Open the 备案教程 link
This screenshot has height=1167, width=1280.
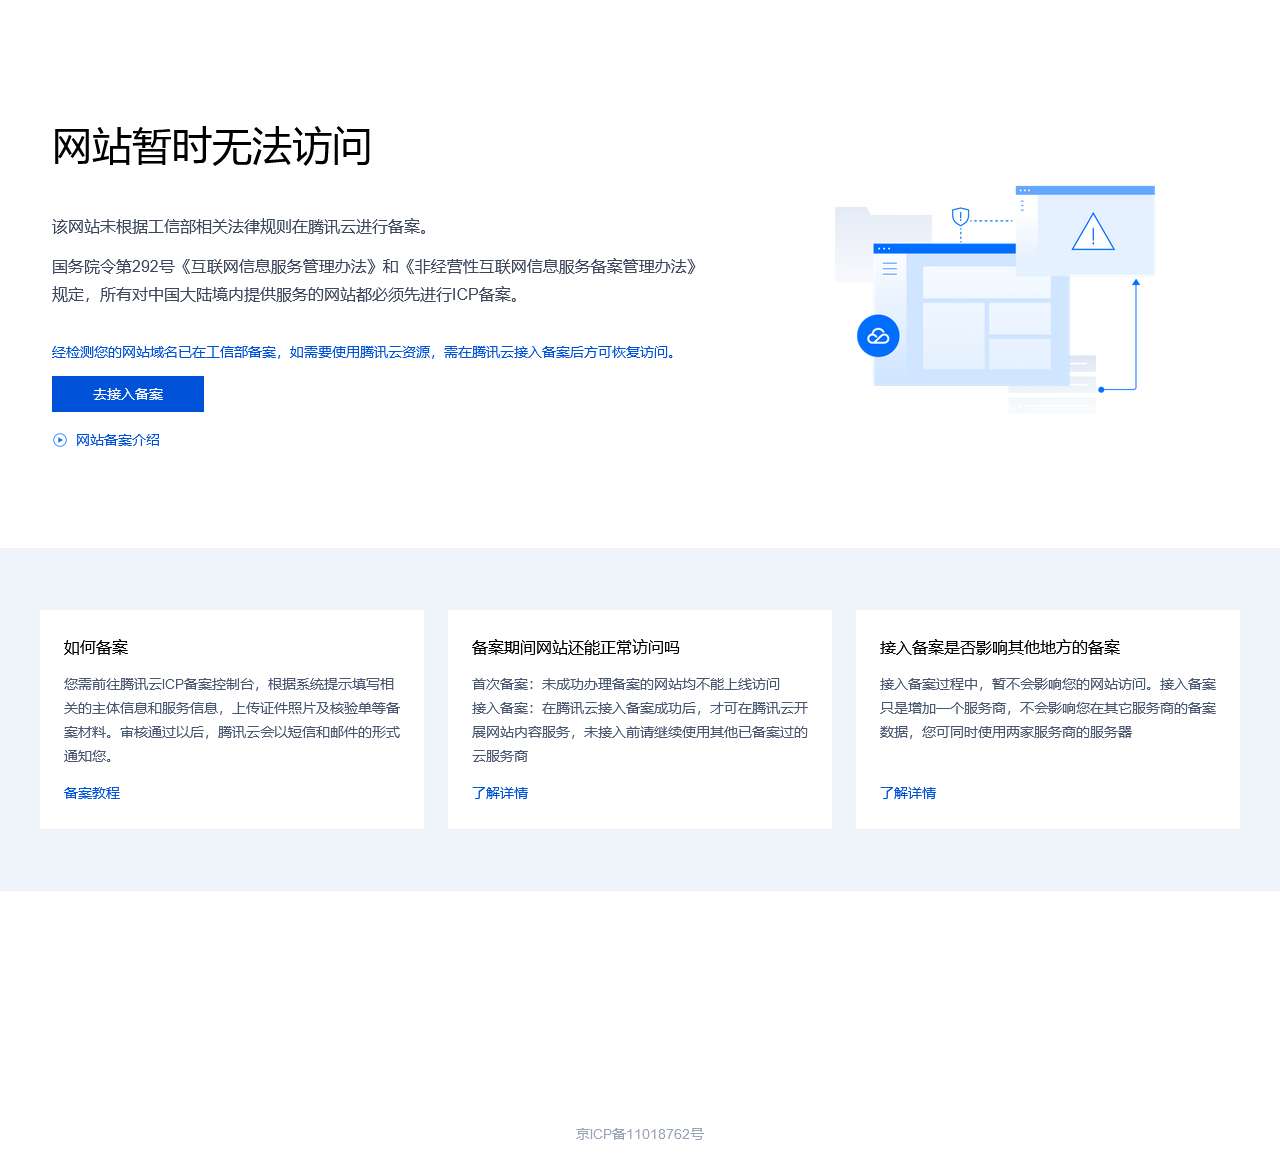pyautogui.click(x=92, y=793)
